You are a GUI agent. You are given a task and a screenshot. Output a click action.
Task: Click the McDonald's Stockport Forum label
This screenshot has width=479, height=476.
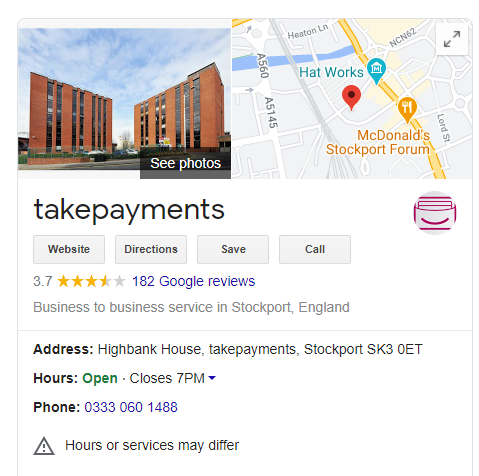click(378, 142)
